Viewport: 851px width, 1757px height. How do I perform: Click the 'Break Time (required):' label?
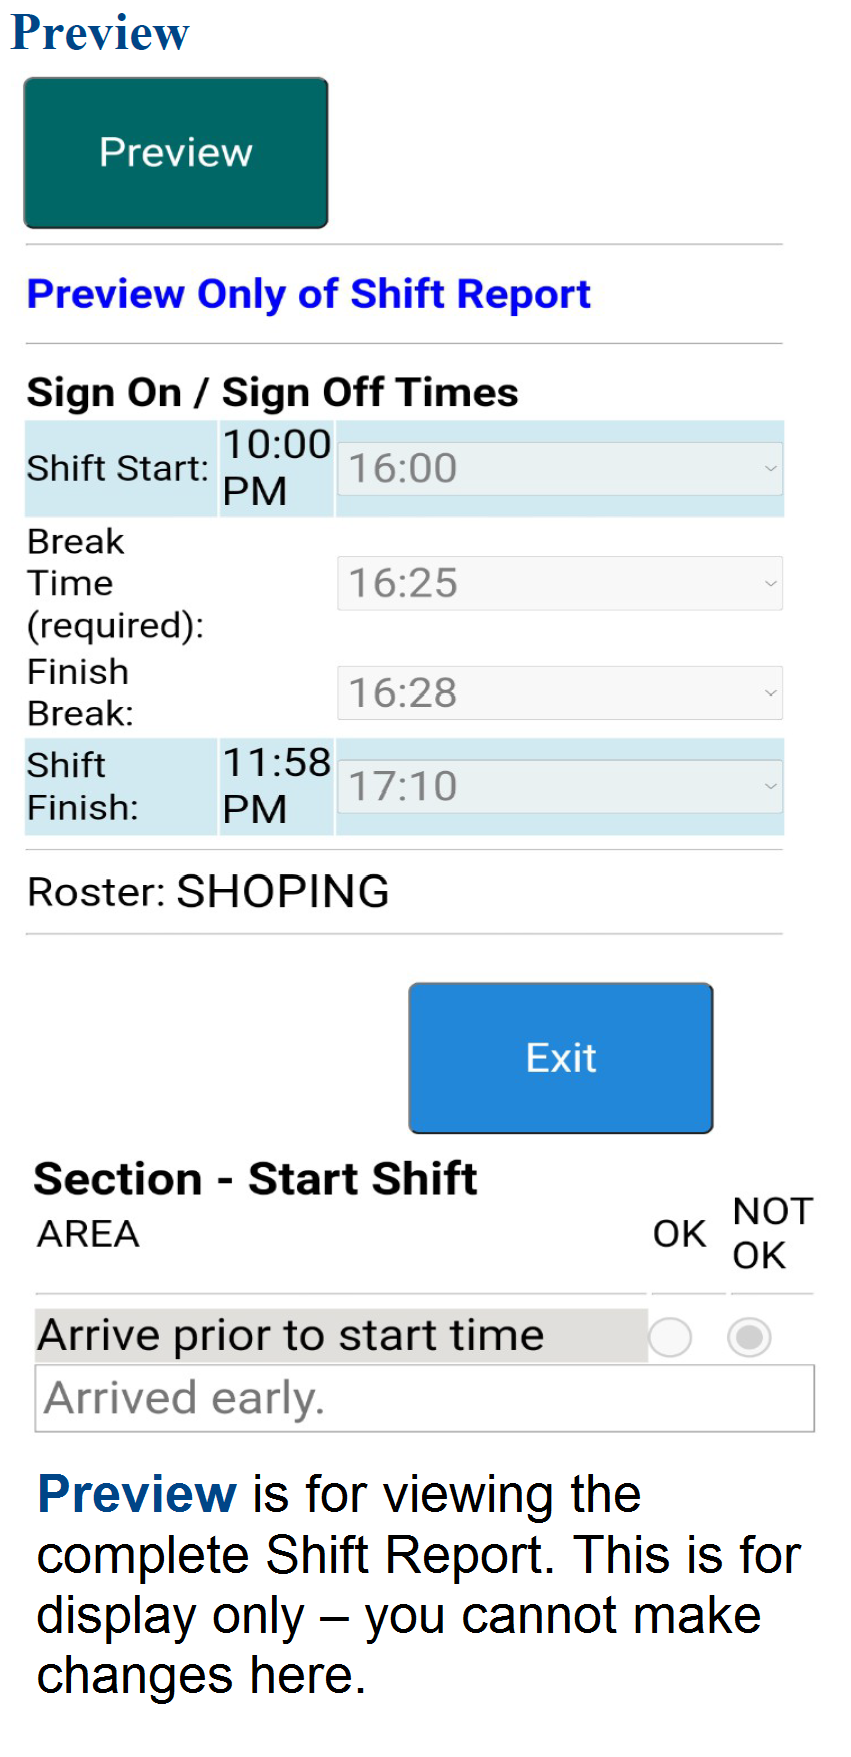click(x=115, y=583)
